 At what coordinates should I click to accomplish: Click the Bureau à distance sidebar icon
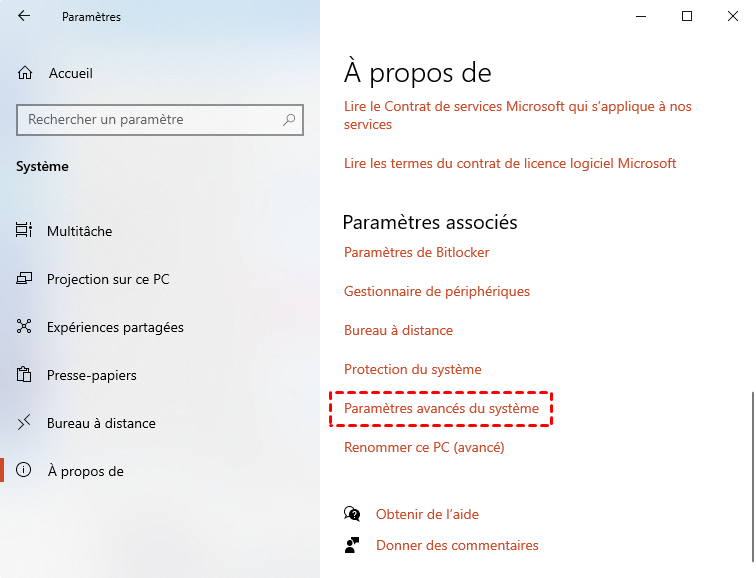tap(24, 422)
